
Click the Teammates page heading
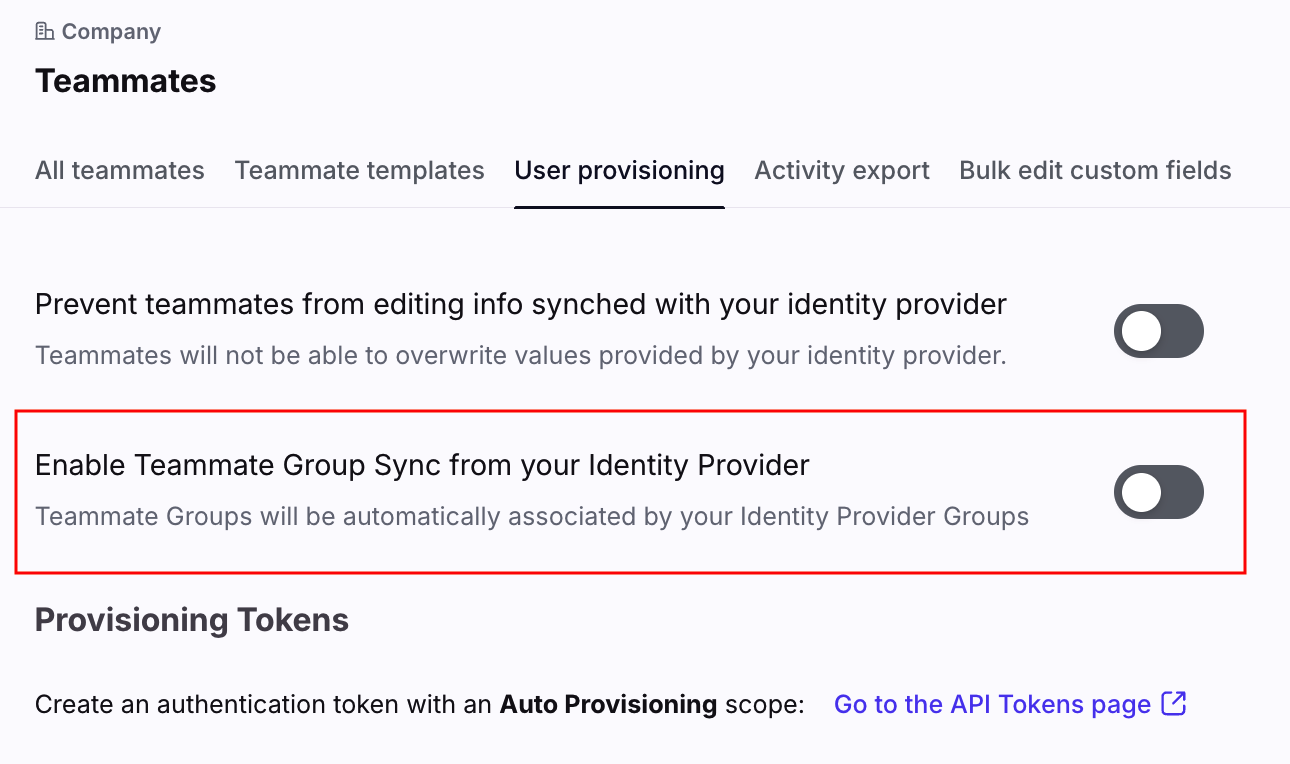(125, 81)
